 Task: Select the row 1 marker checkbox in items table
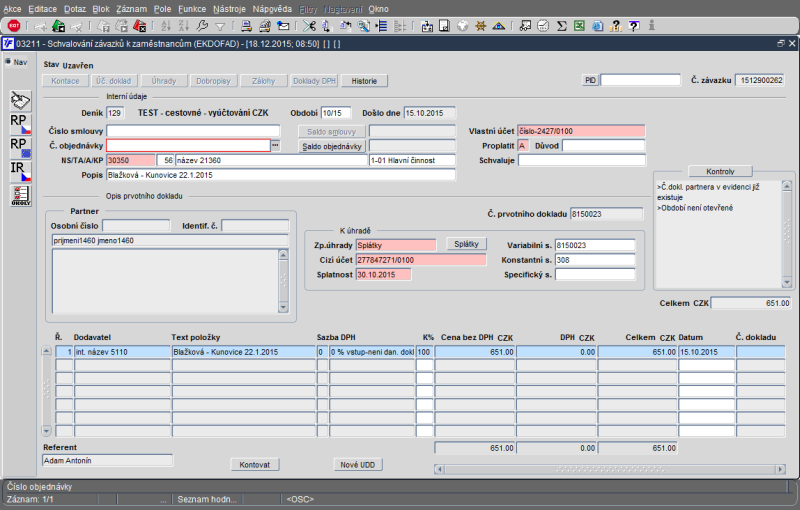click(64, 352)
